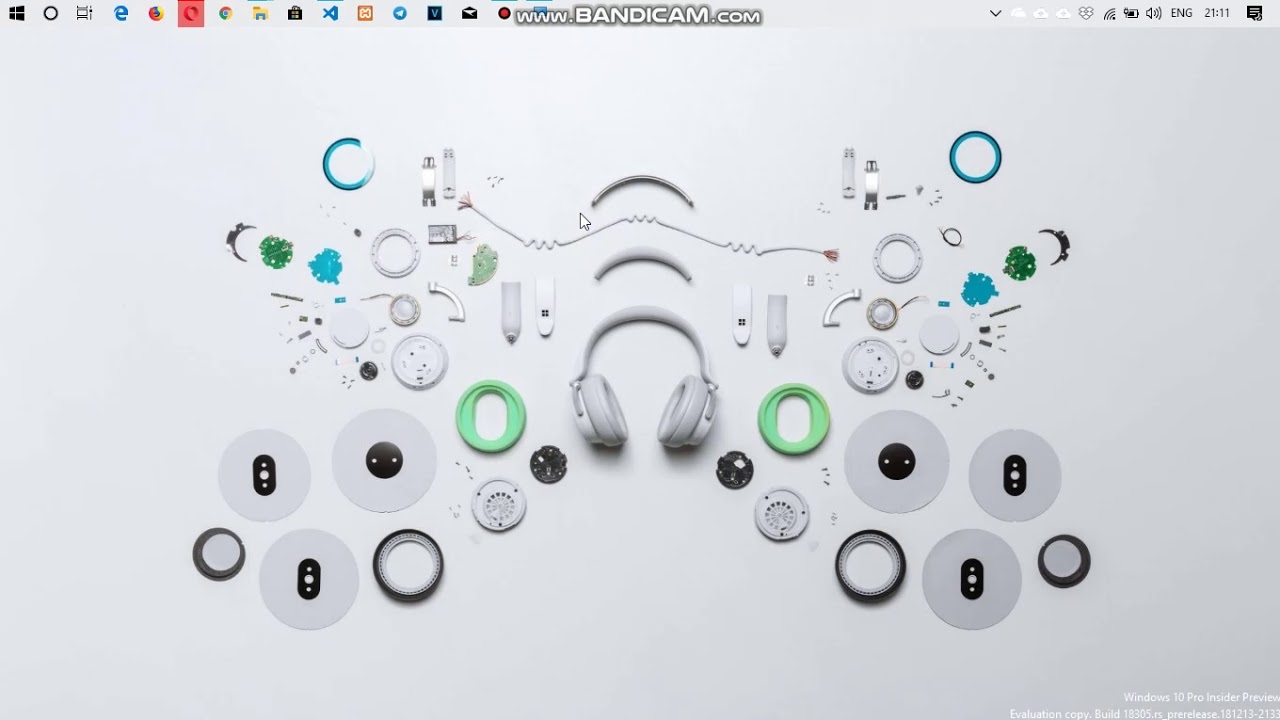The width and height of the screenshot is (1280, 720).
Task: Open the dark blue V application icon
Action: [x=435, y=14]
